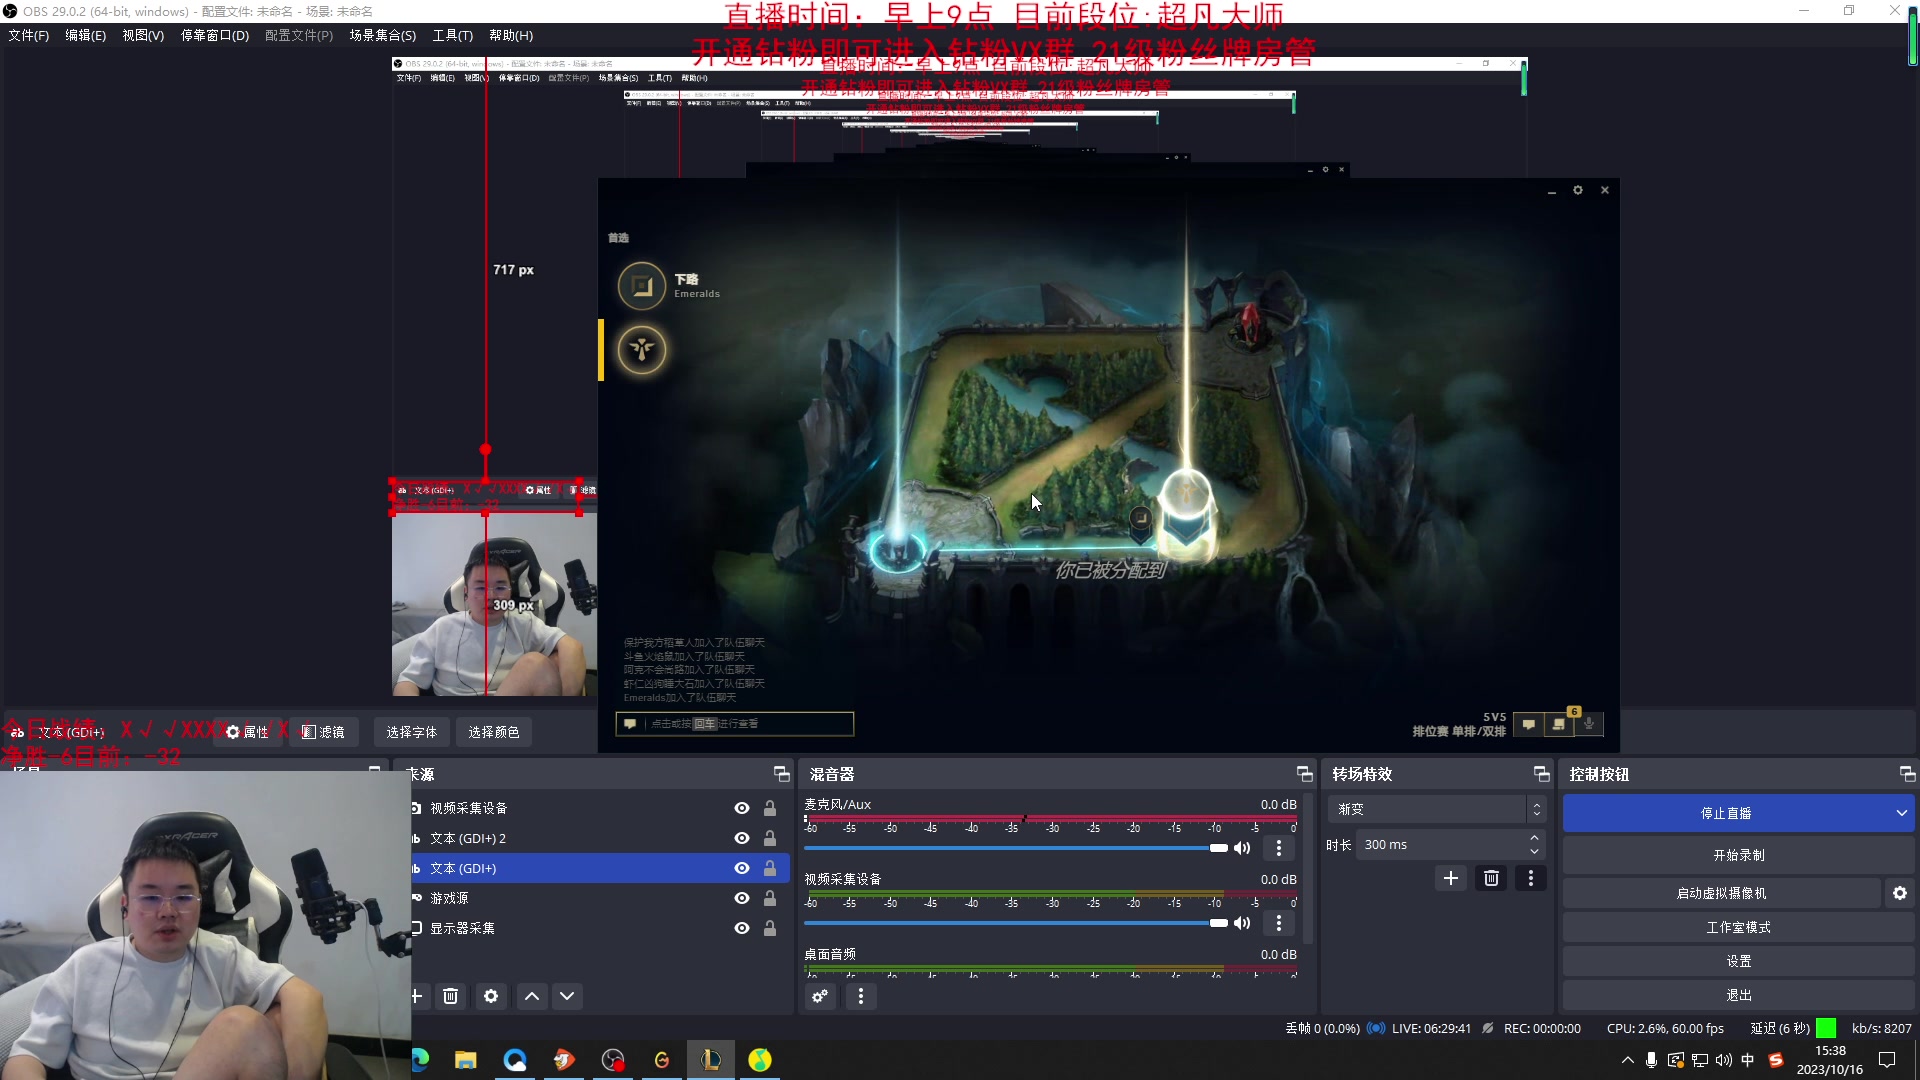Click 工作室模式 button
1920x1080 pixels.
pos(1739,927)
